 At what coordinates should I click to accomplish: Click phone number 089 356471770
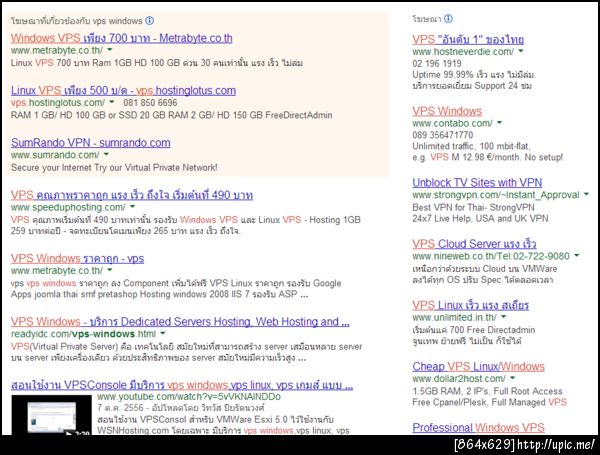pos(443,135)
